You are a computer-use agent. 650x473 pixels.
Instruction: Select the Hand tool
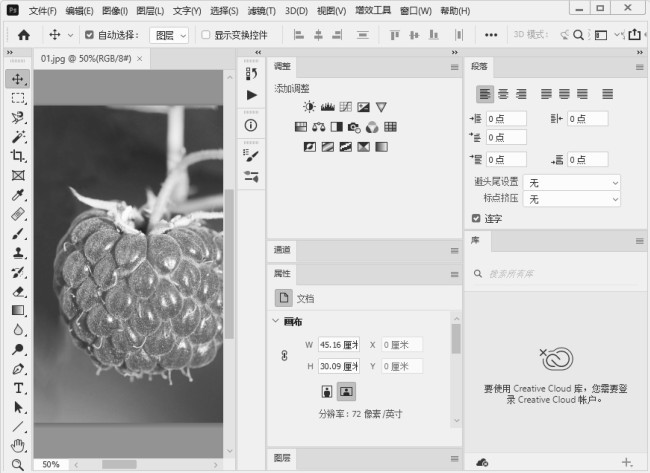pos(17,446)
